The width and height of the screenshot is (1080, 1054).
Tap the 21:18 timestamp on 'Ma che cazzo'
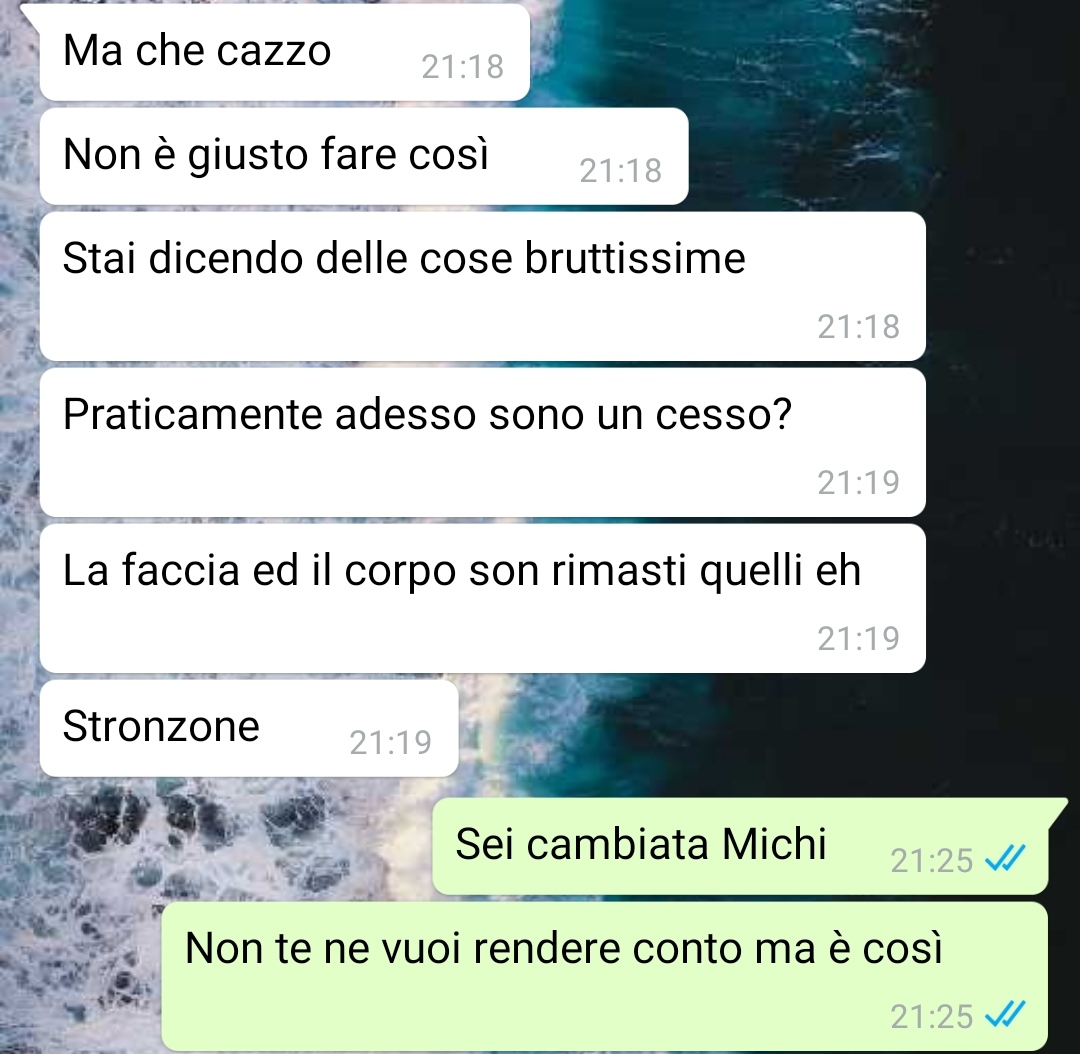pos(463,67)
